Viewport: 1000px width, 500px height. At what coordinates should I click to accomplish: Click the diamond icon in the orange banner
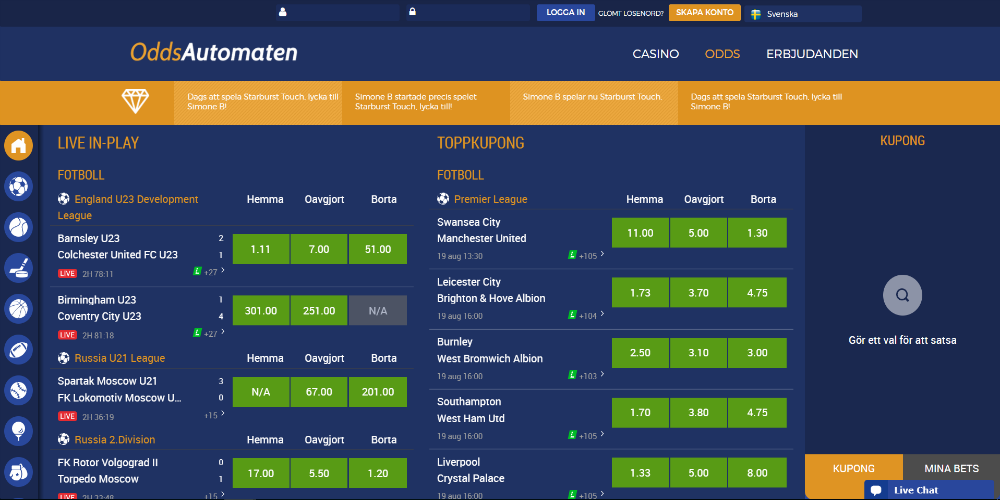[135, 101]
